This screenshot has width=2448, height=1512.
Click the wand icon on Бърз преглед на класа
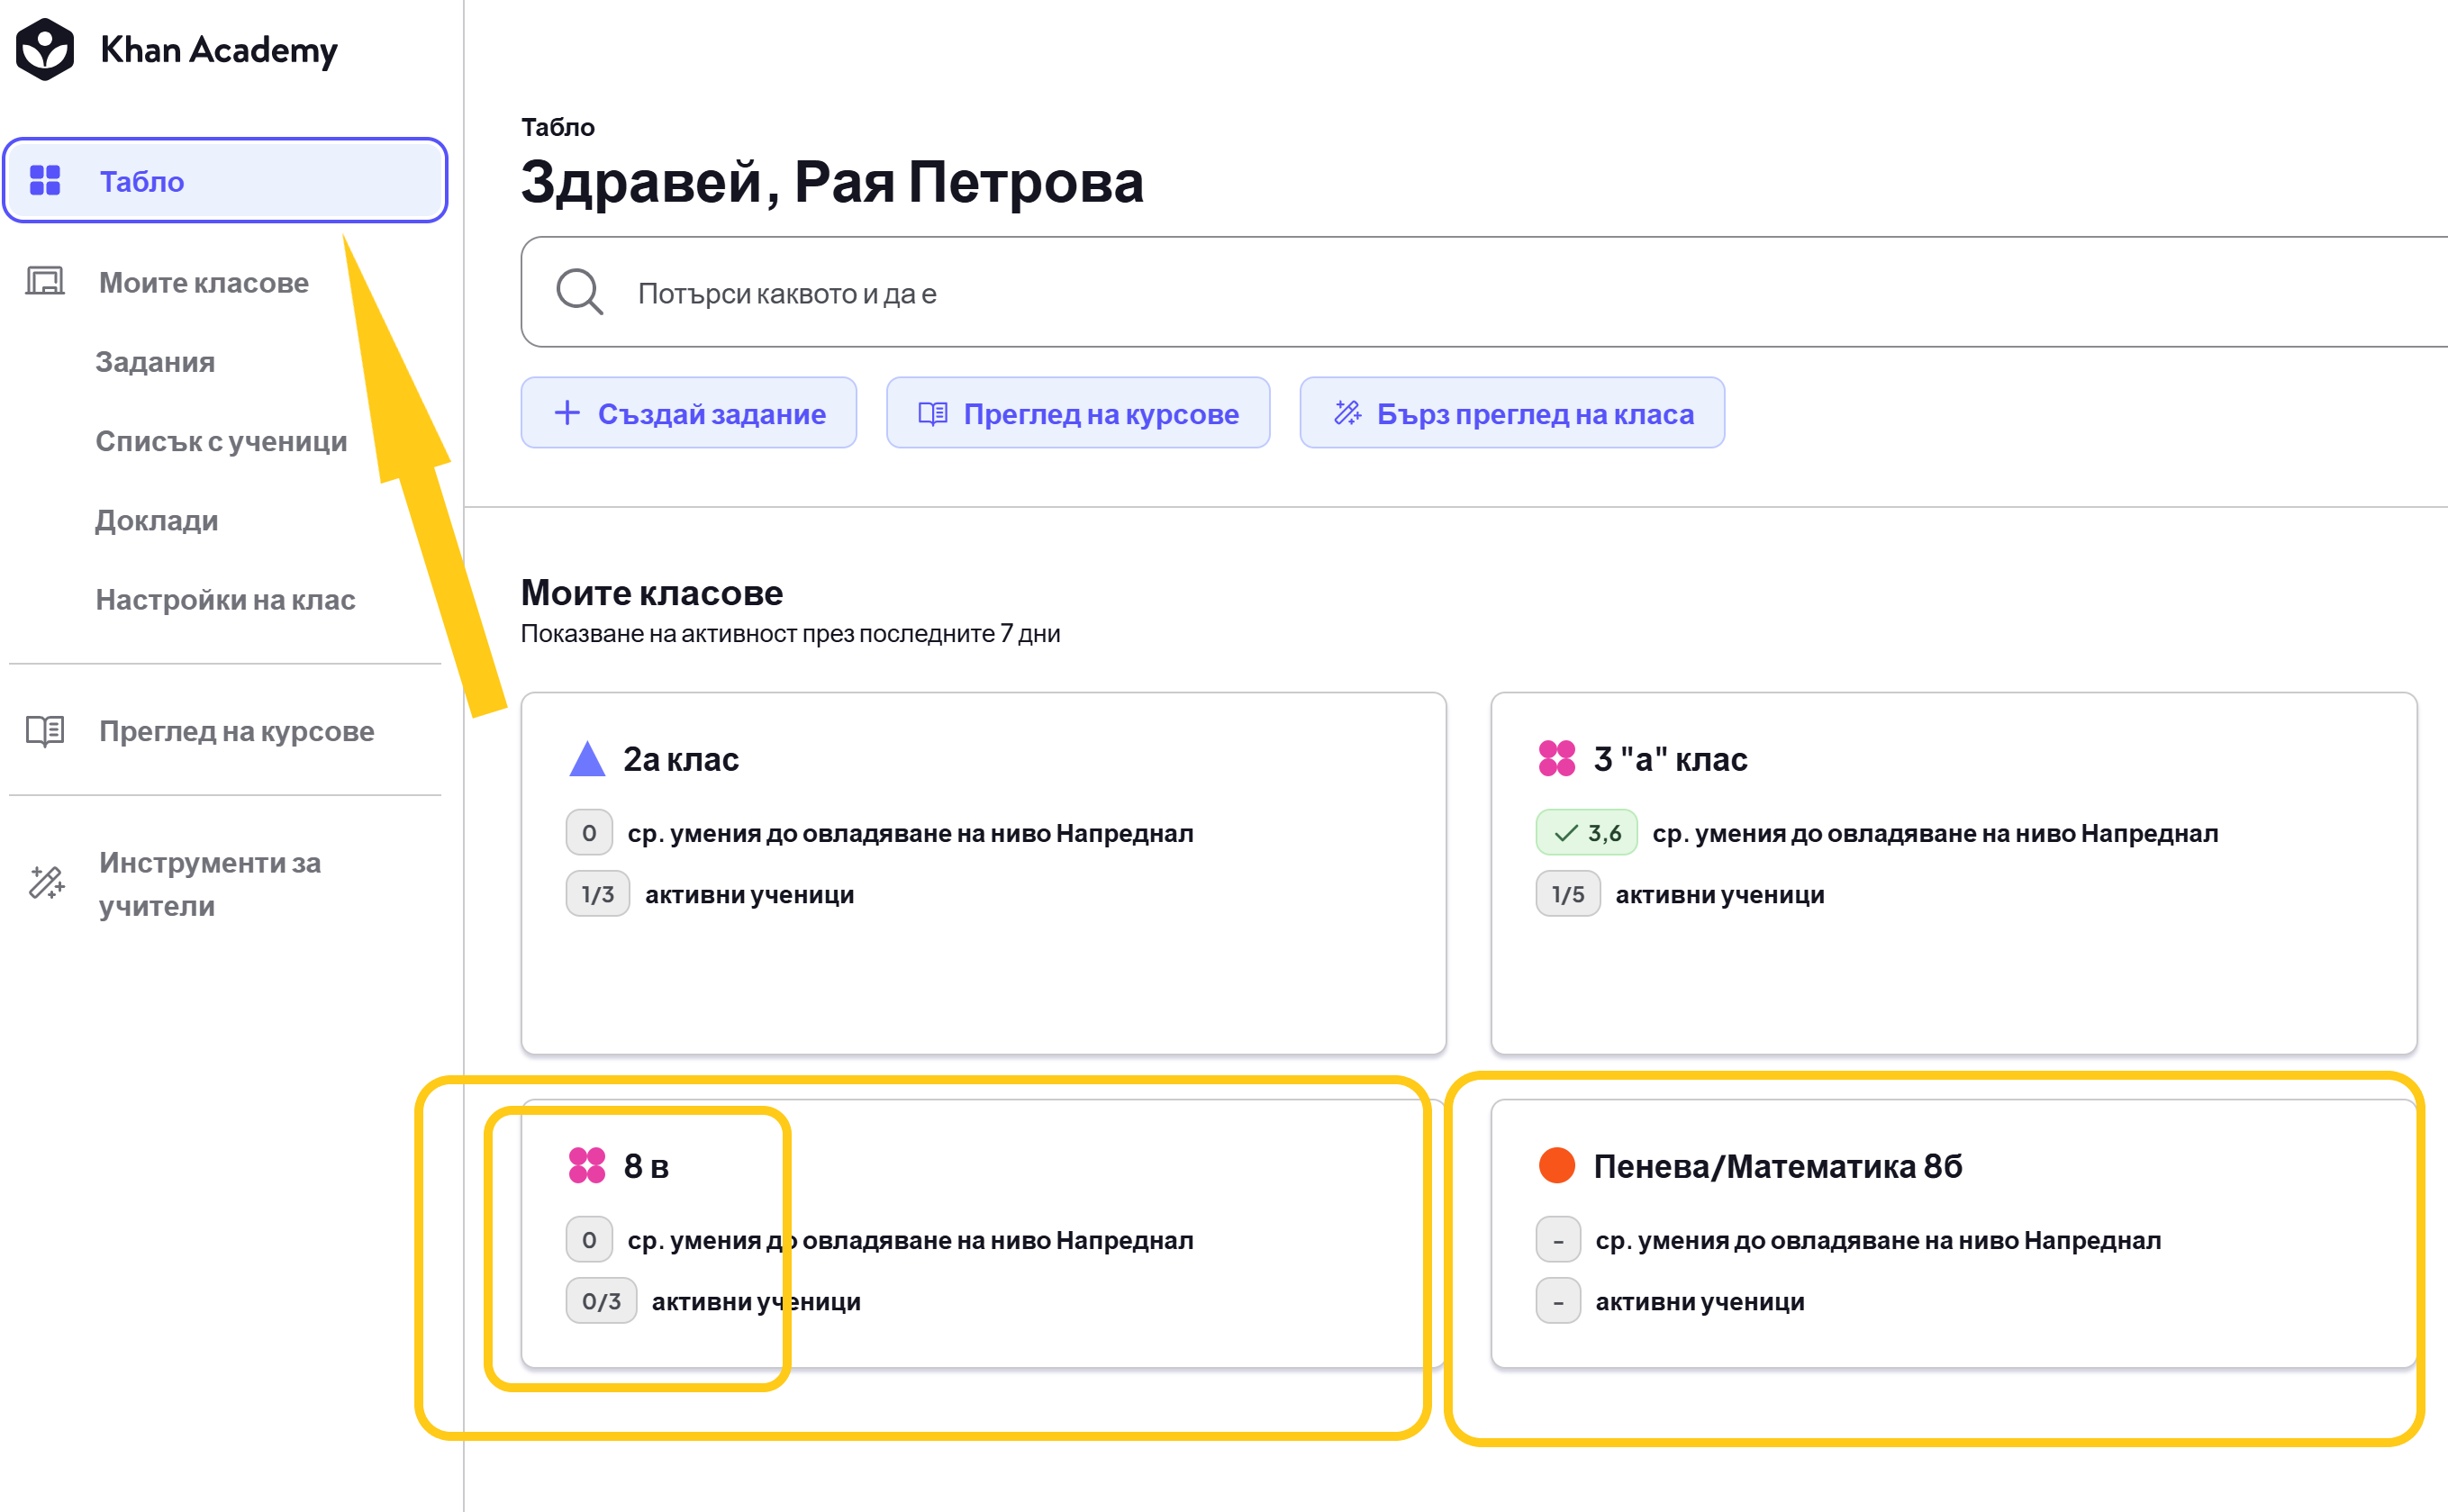pyautogui.click(x=1348, y=412)
